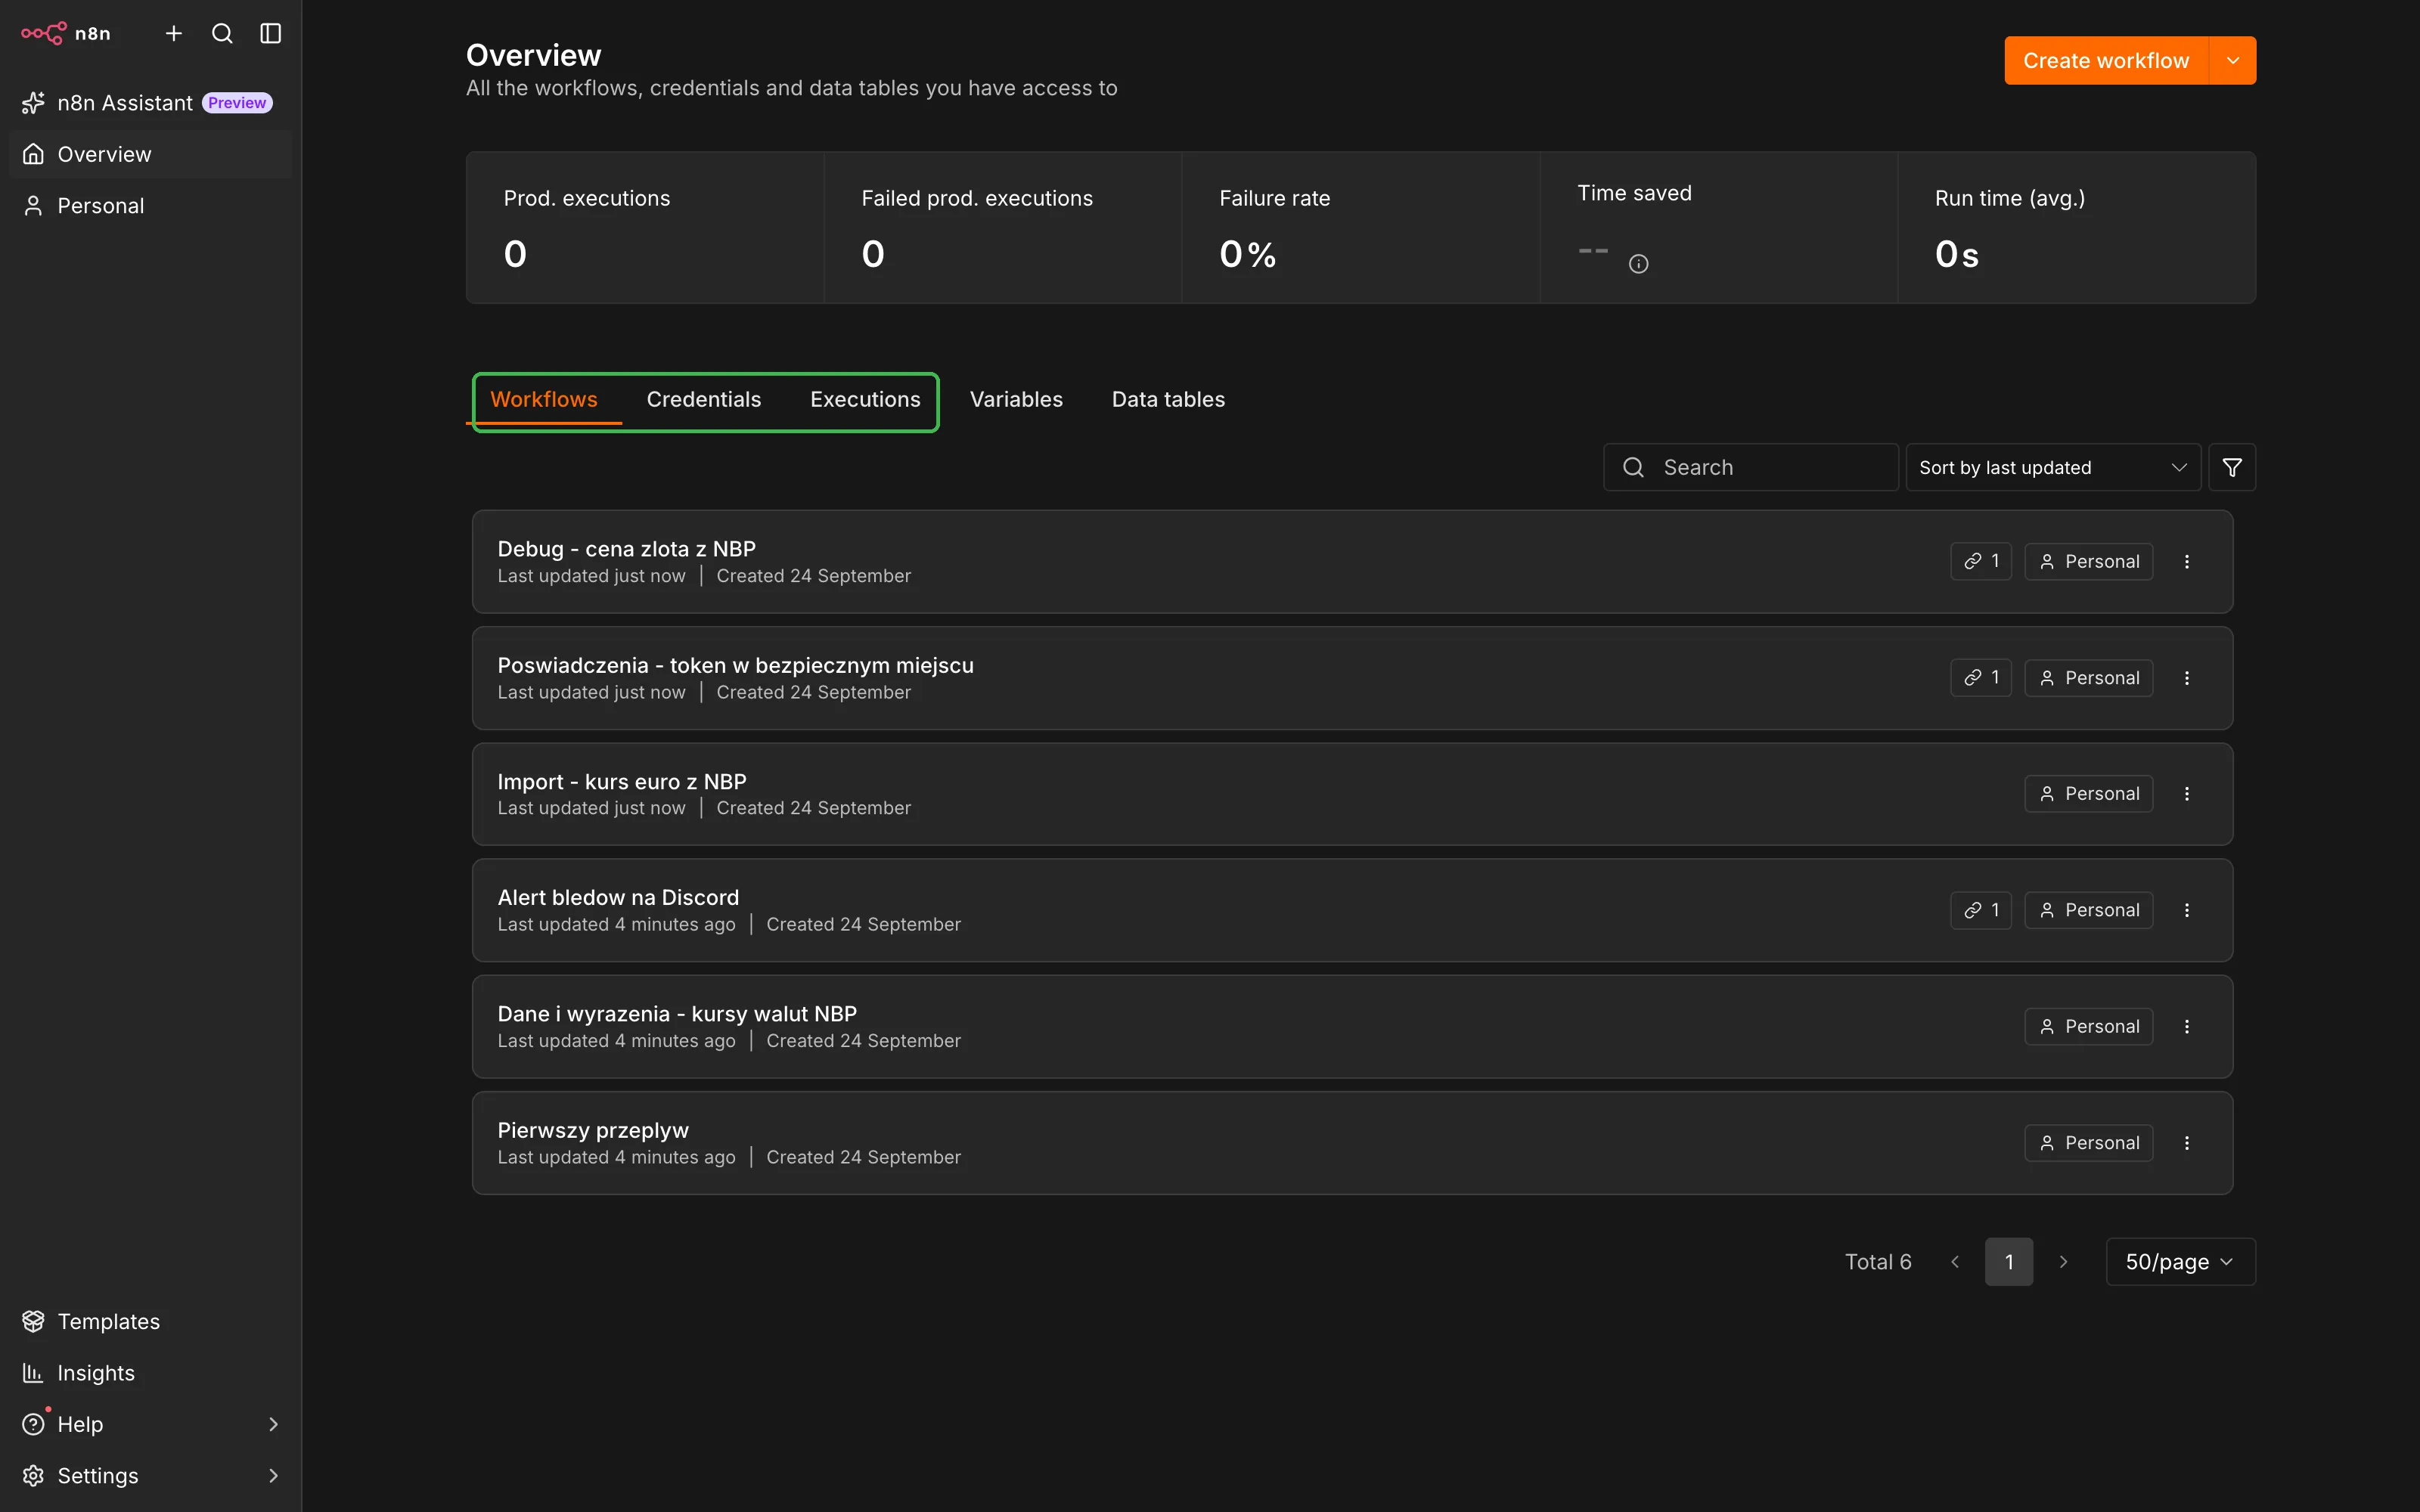Switch to the Credentials tab
This screenshot has width=2420, height=1512.
tap(704, 399)
